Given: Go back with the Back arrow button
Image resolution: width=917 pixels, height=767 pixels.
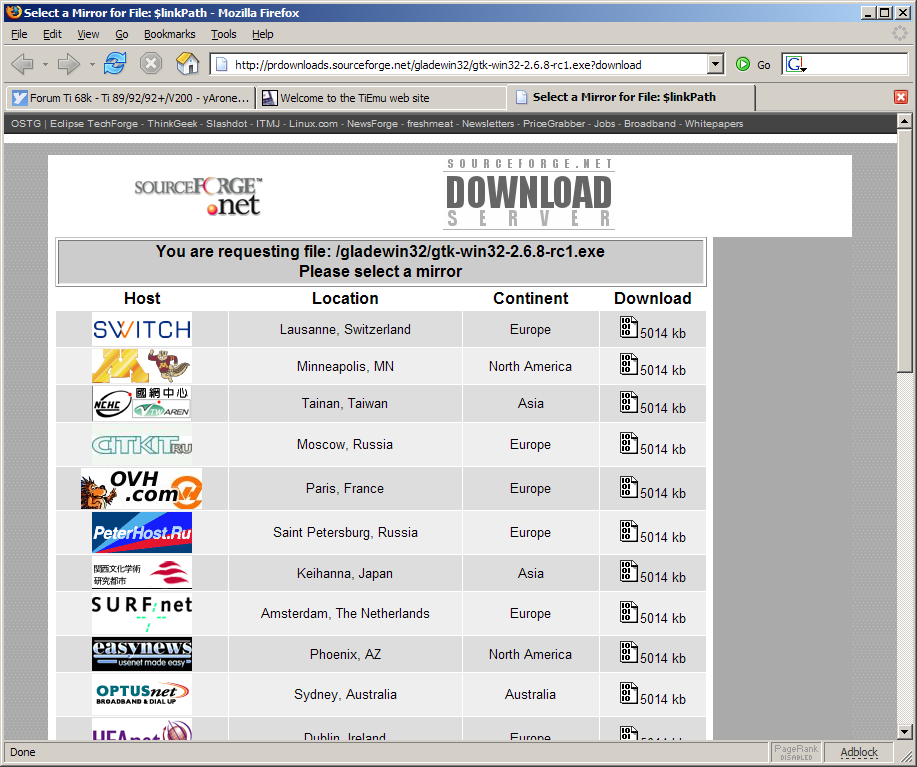Looking at the screenshot, I should [22, 64].
